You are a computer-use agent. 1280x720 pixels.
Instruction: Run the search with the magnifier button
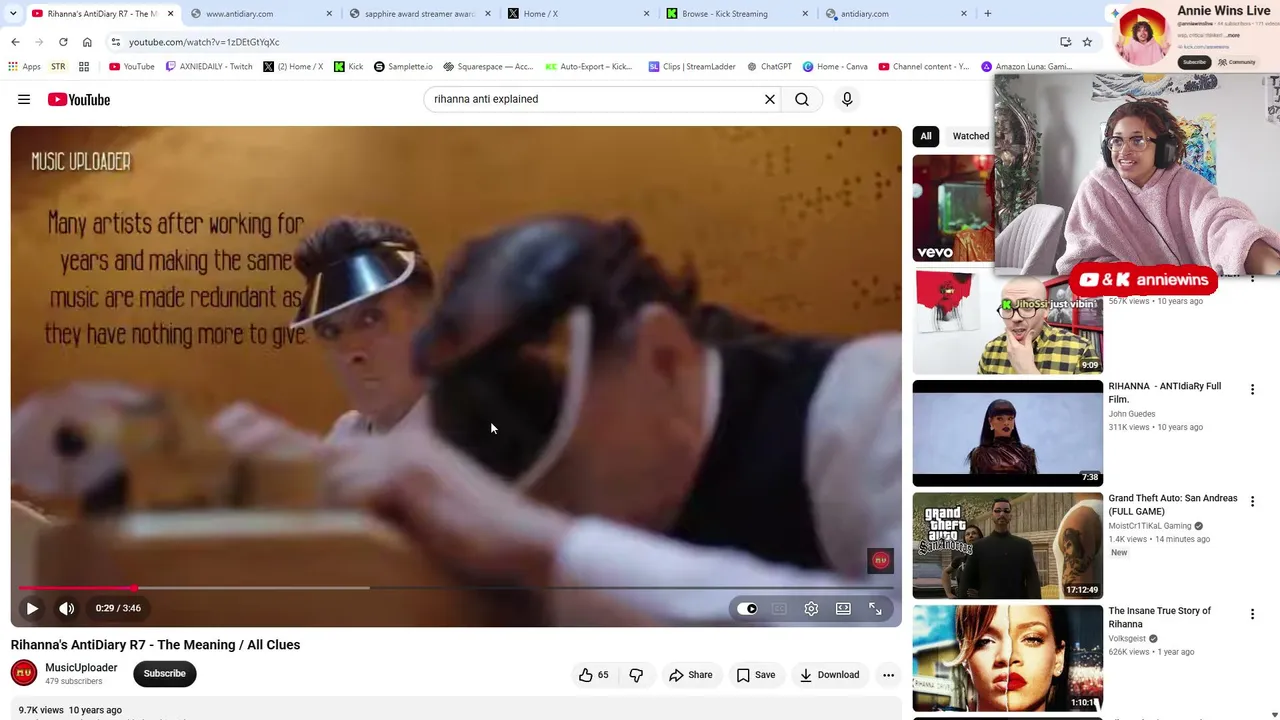point(802,99)
